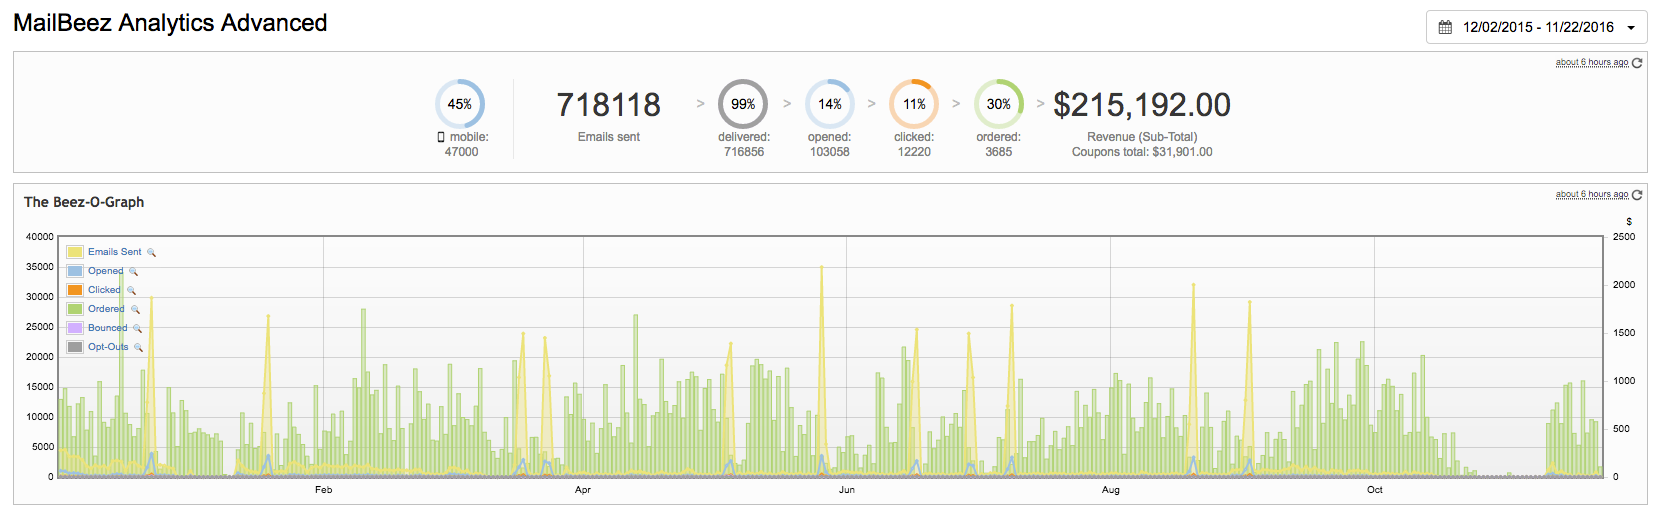The image size is (1660, 512).
Task: Click 'about 6 hours ago' above the graph
Action: point(1592,195)
